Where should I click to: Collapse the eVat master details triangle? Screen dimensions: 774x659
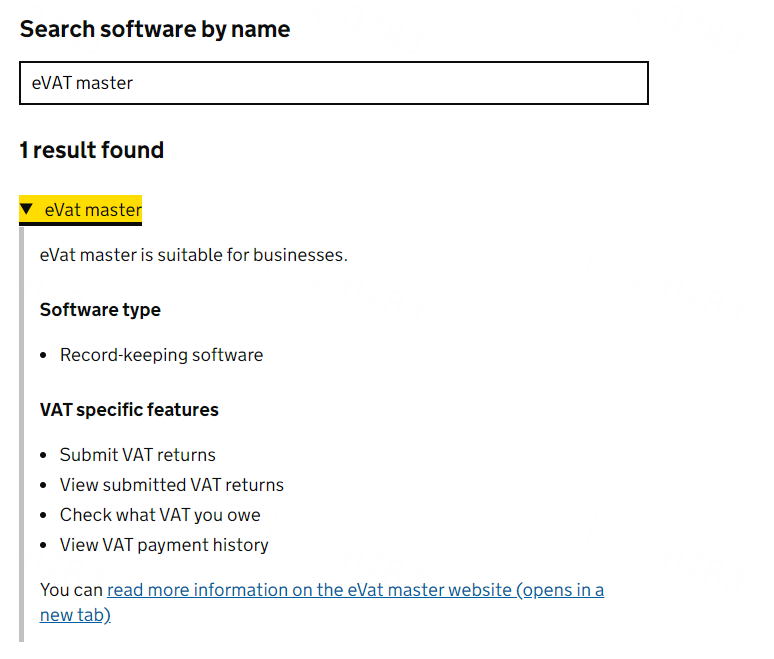click(x=27, y=210)
